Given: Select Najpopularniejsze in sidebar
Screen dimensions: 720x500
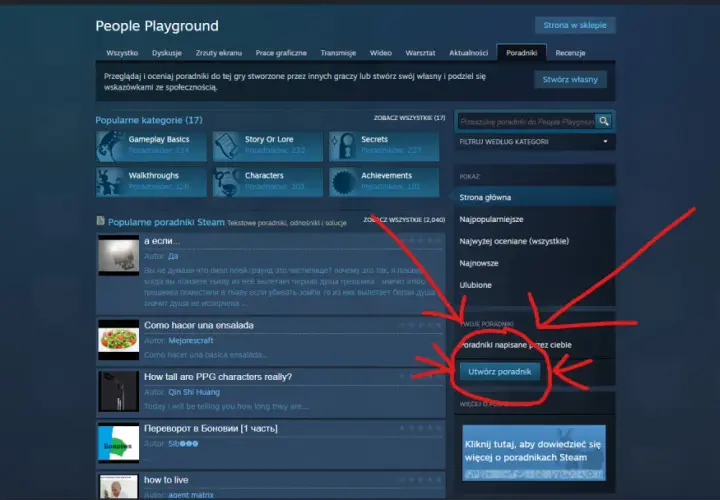Looking at the screenshot, I should click(491, 219).
